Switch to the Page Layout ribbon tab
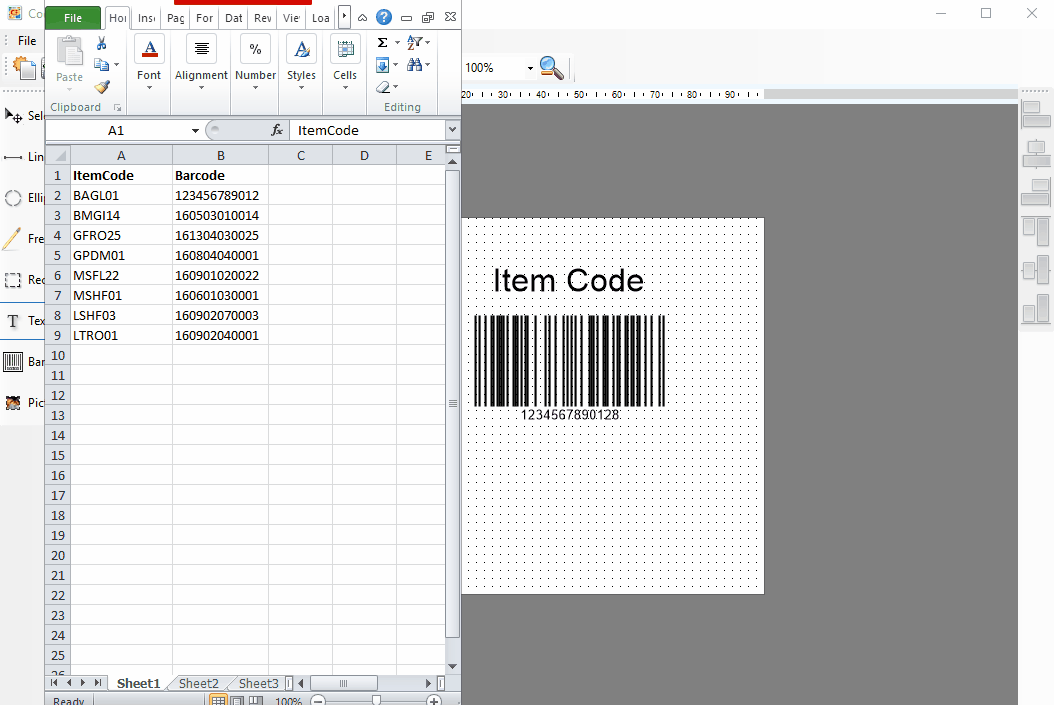Screen dimensions: 1054x705 click(x=176, y=18)
